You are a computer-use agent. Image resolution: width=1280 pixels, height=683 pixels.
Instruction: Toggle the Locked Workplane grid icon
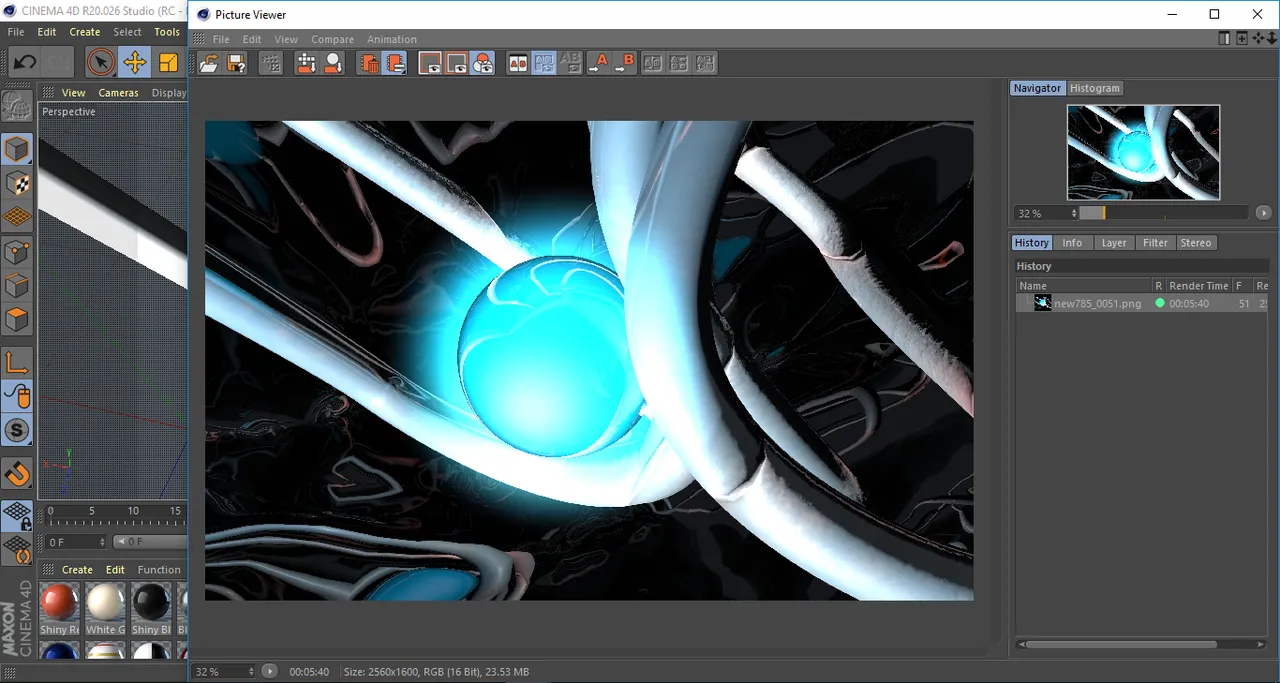(x=17, y=516)
